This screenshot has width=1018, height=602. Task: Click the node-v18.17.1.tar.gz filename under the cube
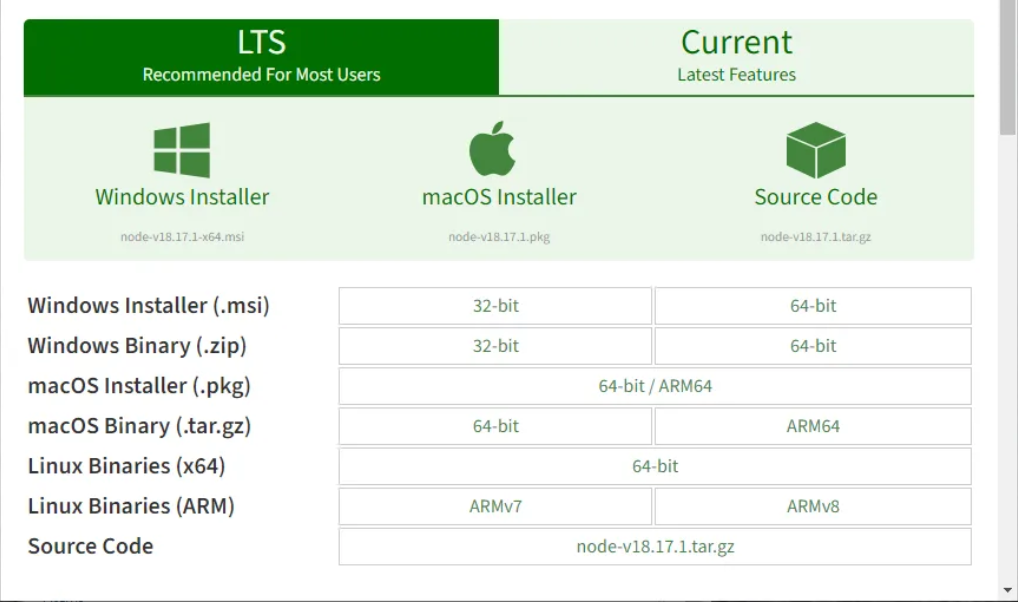pyautogui.click(x=815, y=237)
